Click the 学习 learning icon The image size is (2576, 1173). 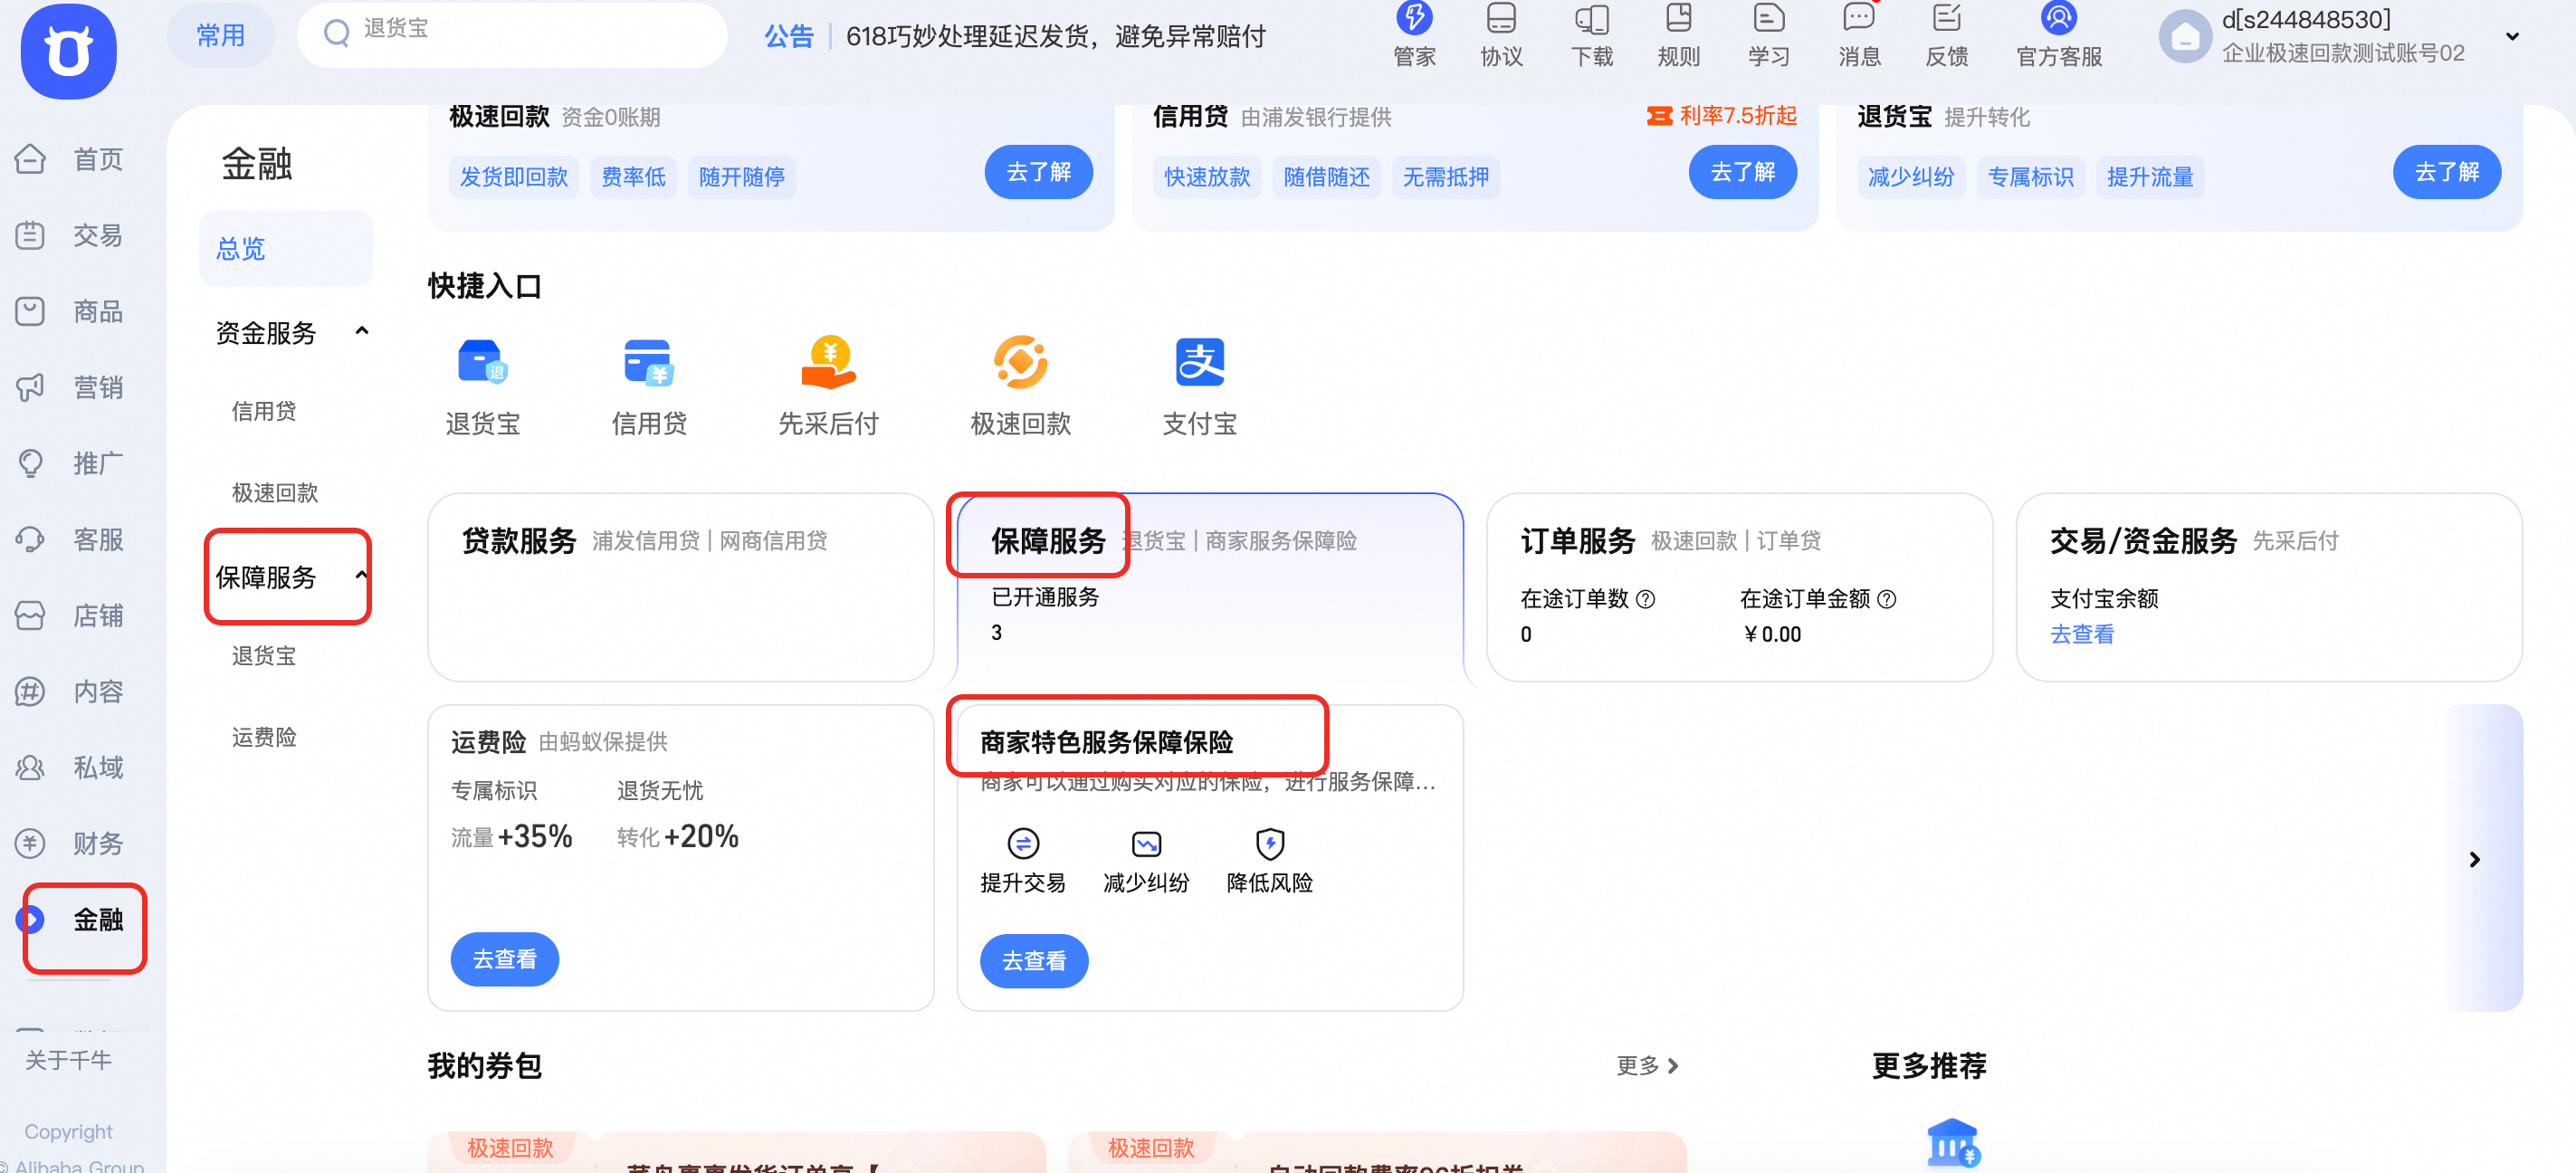click(x=1767, y=35)
